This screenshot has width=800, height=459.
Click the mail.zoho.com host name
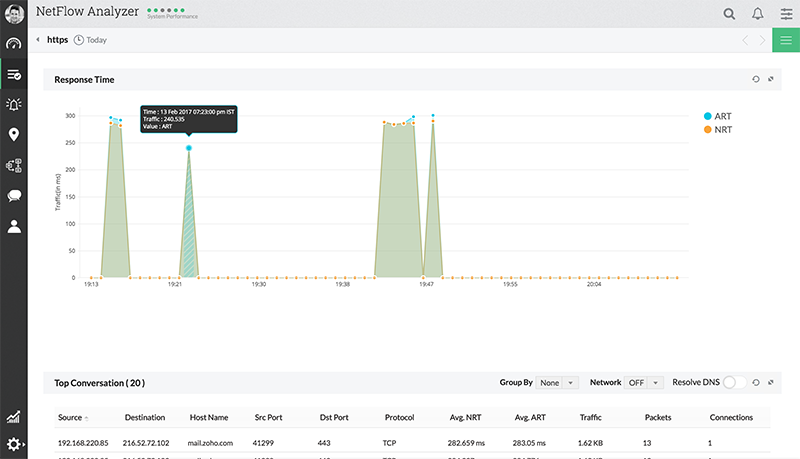click(210, 441)
